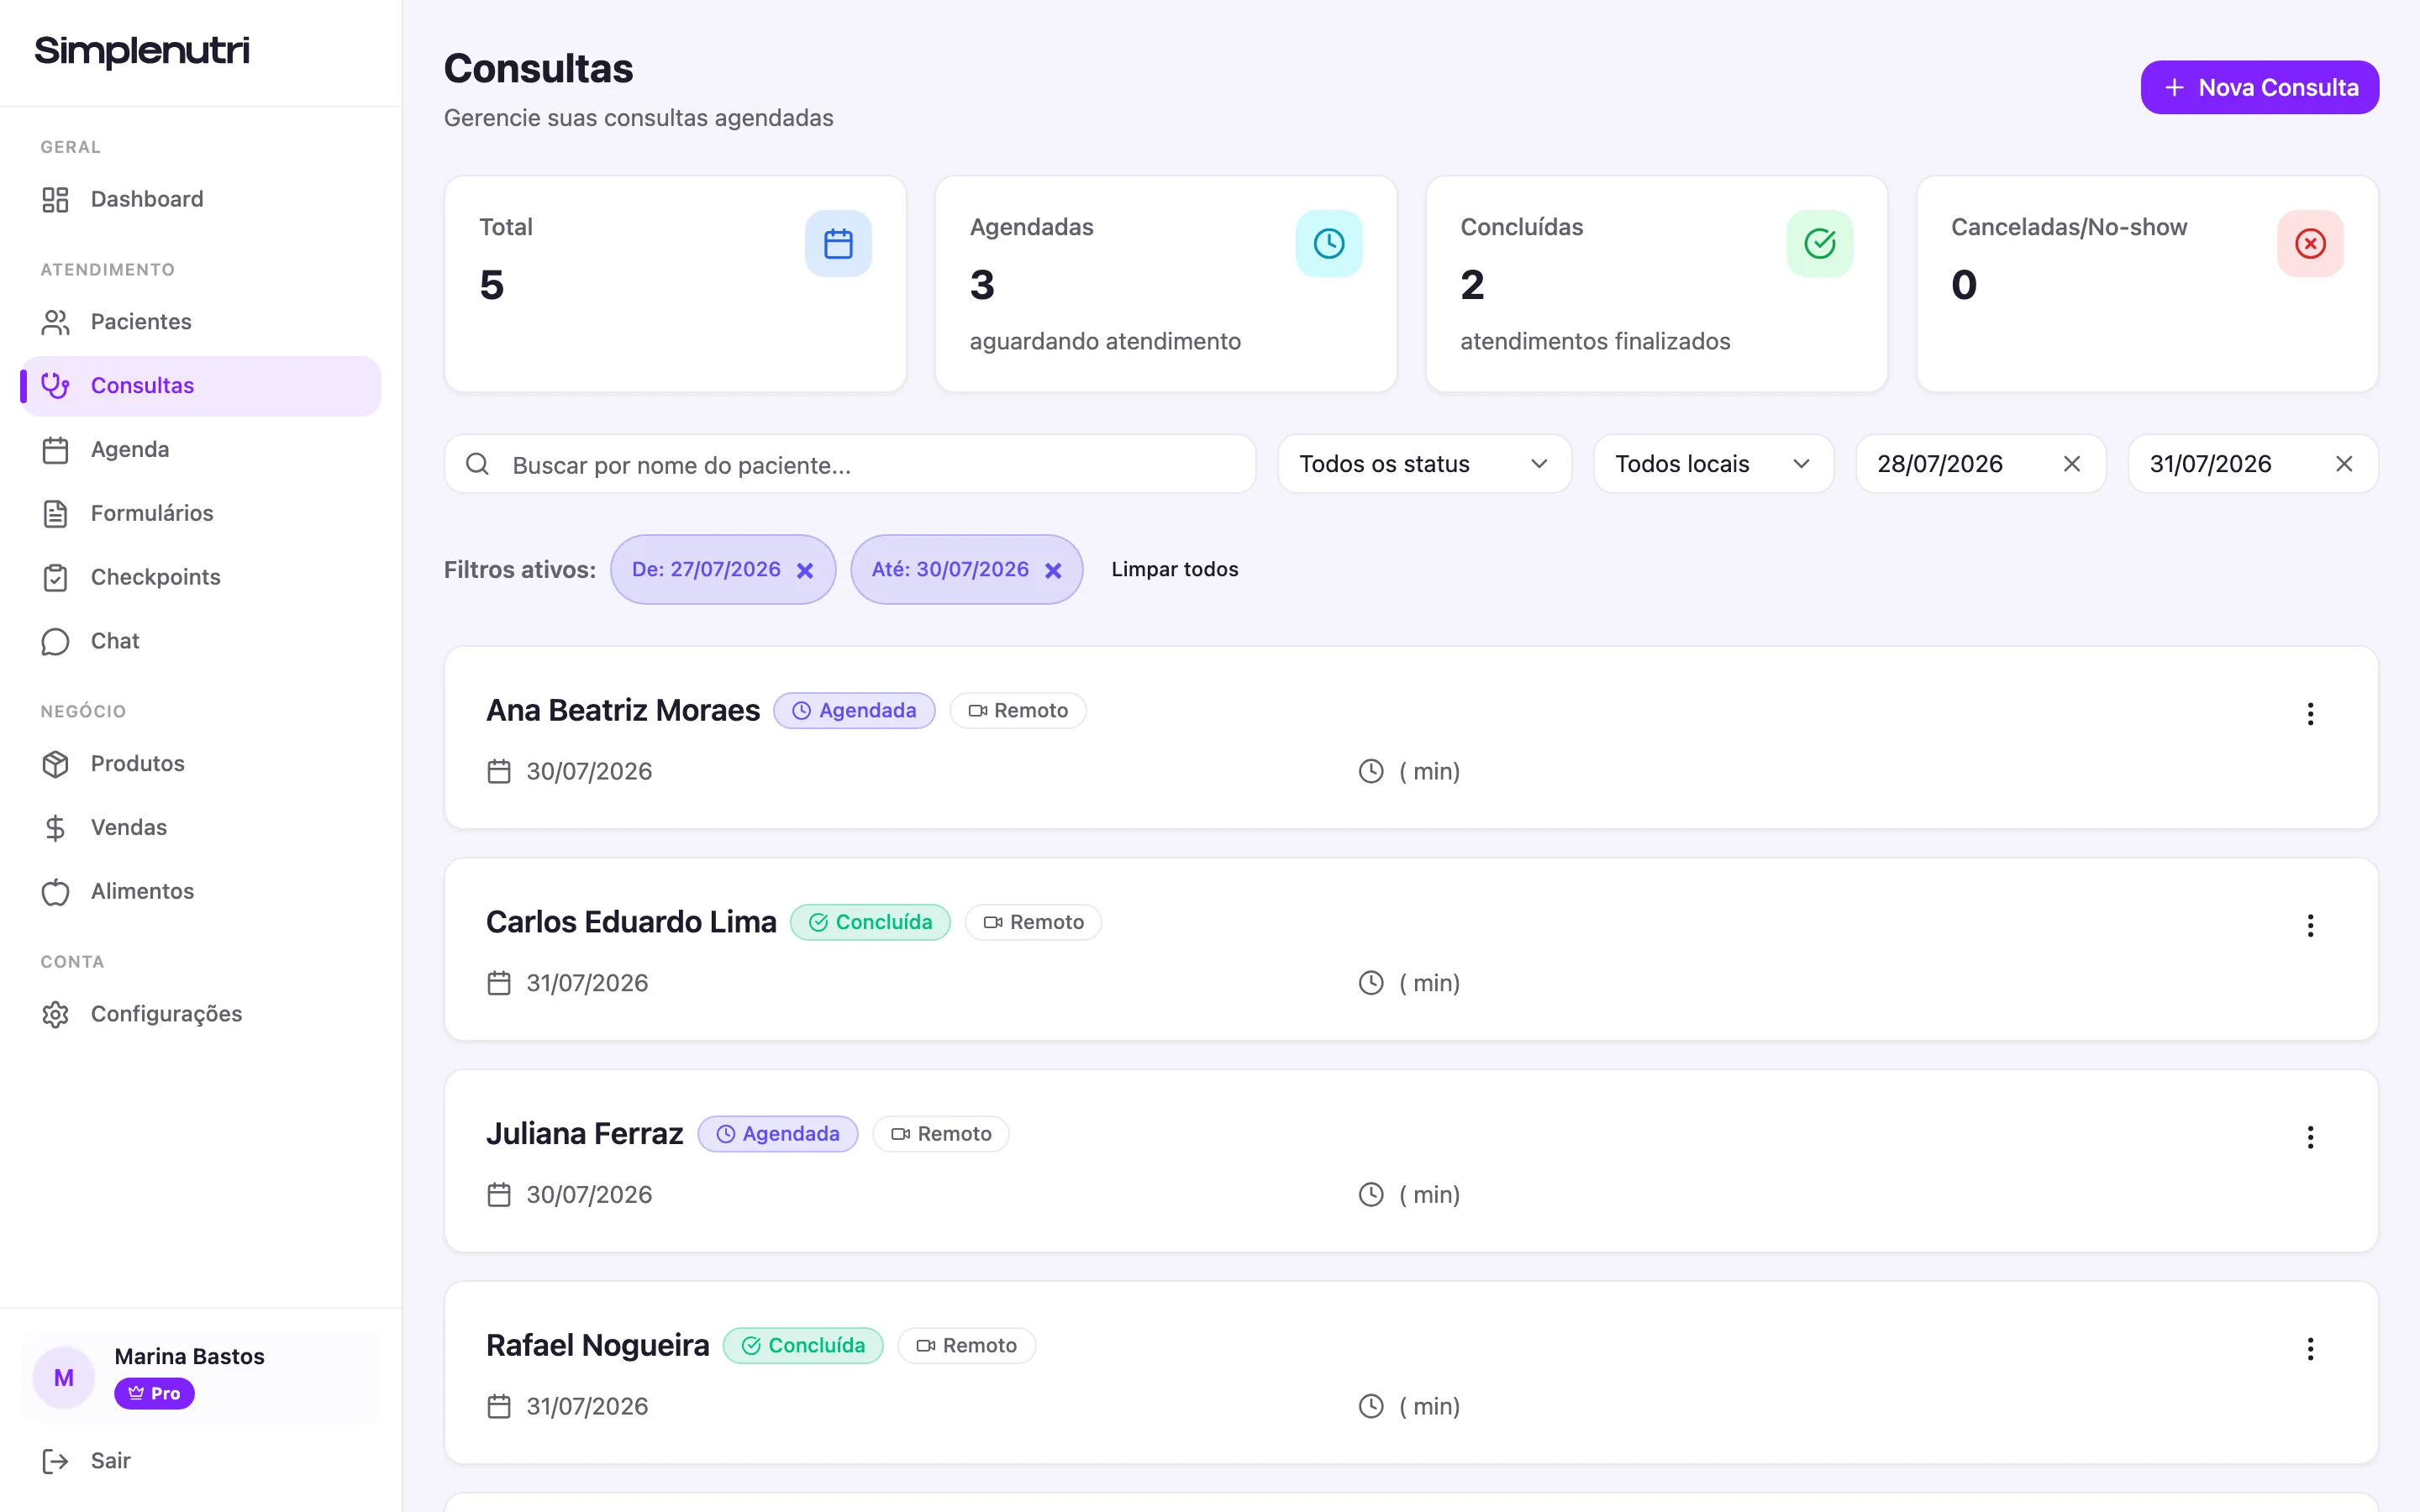Focus the patient name search field
This screenshot has width=2420, height=1512.
click(x=850, y=464)
